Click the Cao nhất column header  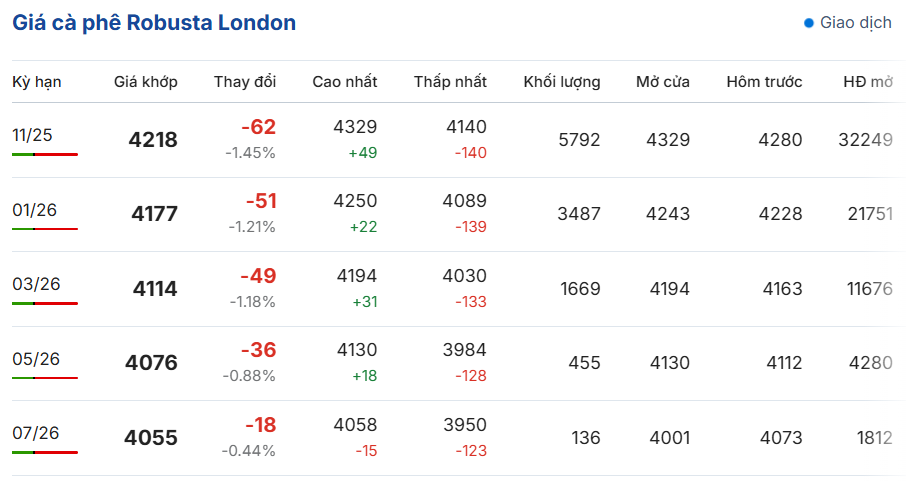point(345,82)
